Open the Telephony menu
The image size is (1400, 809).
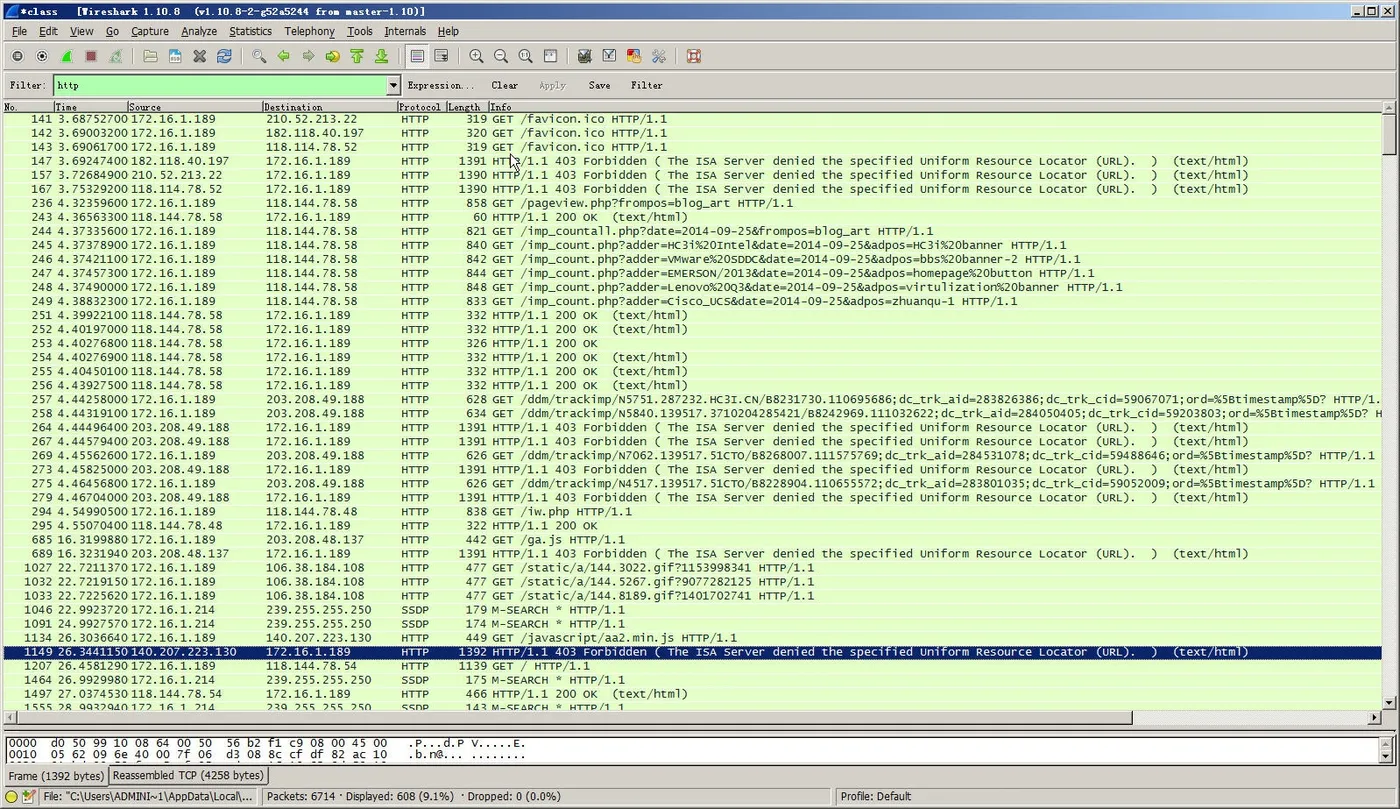(309, 31)
